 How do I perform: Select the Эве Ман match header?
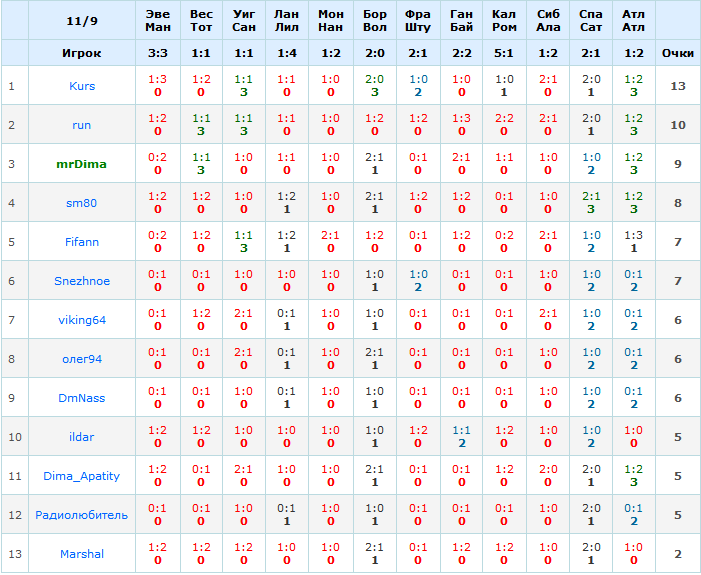click(x=158, y=21)
